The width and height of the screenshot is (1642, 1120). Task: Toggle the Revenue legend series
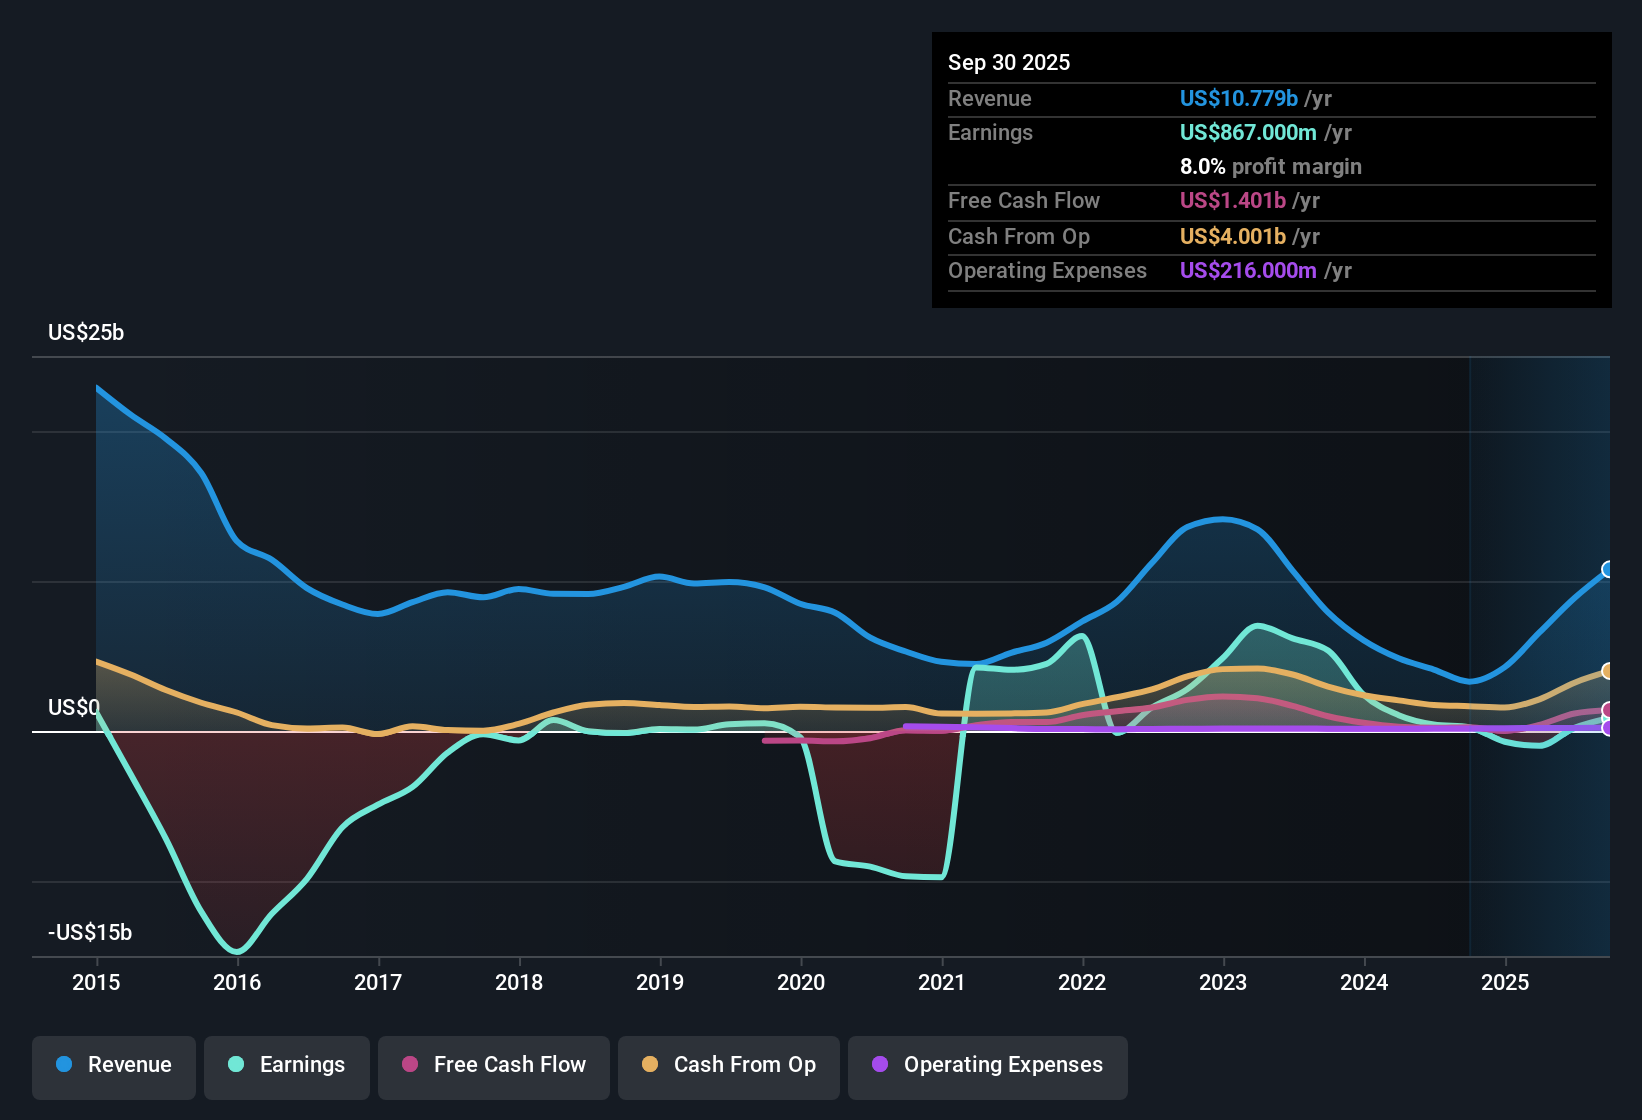[114, 1065]
